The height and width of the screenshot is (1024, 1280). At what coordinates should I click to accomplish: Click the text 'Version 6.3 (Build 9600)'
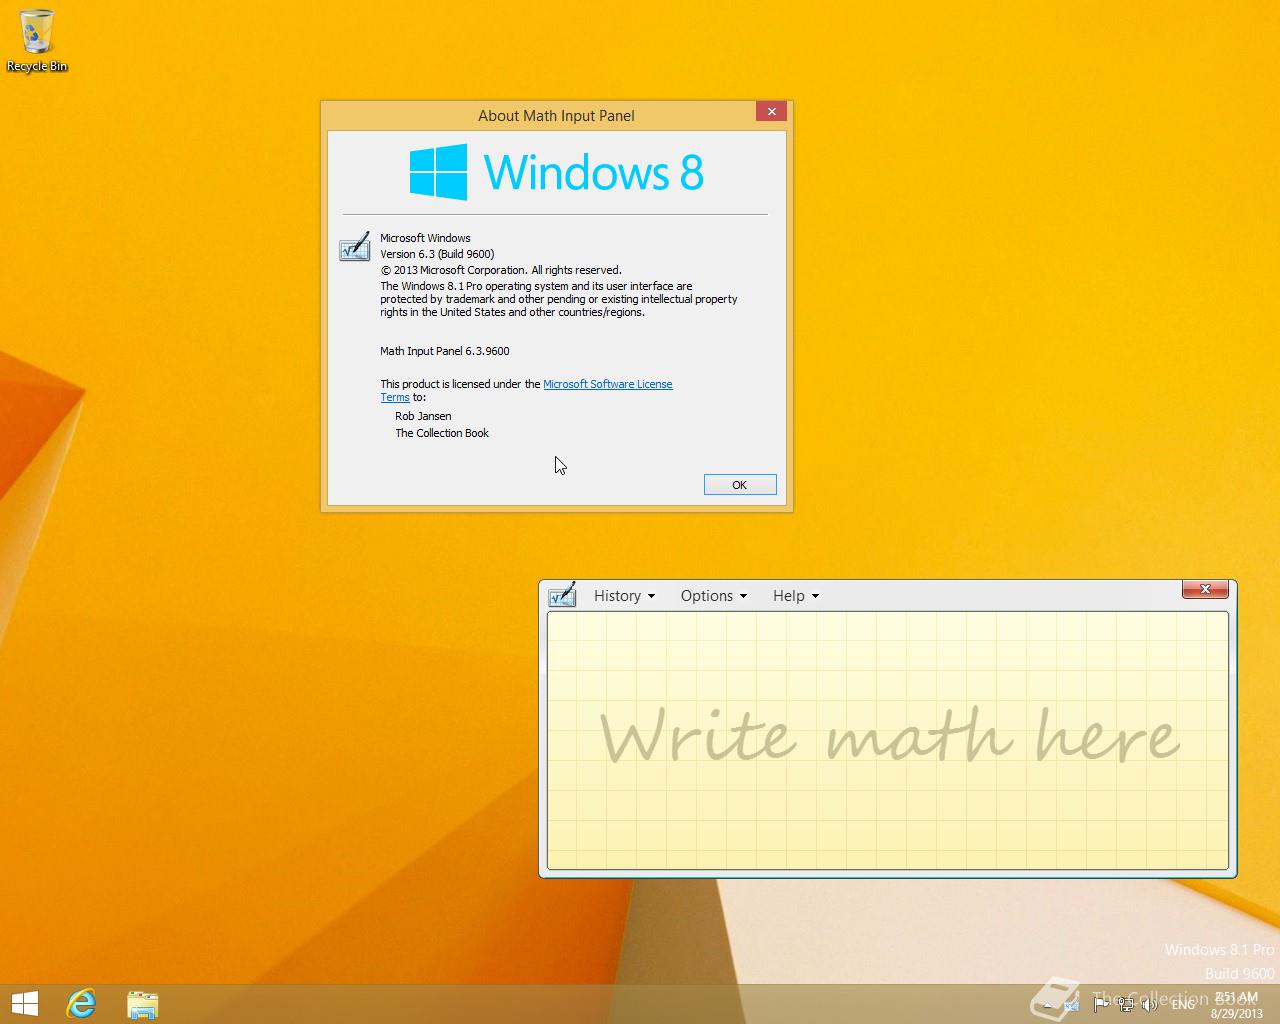pos(437,254)
